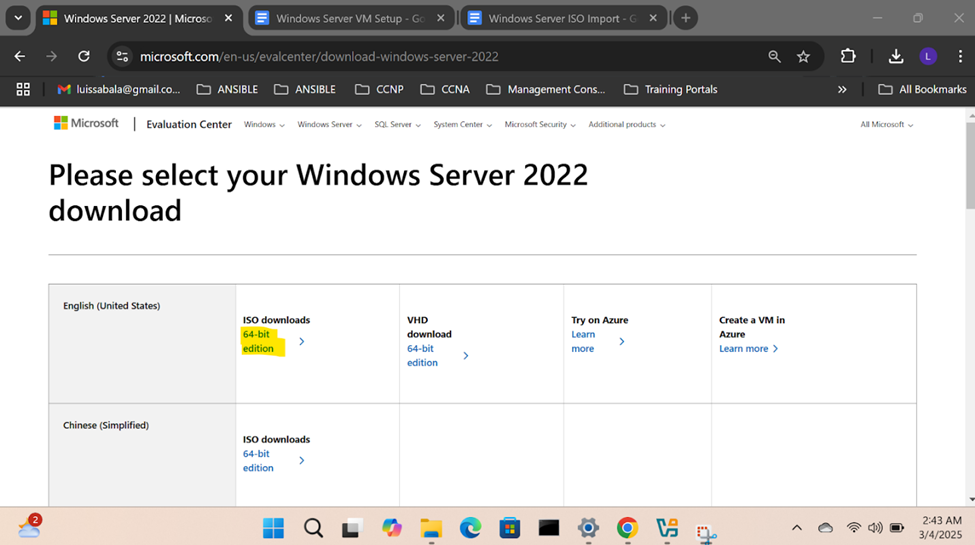Download English ISO 64-bit edition
This screenshot has height=545, width=975.
click(x=274, y=342)
